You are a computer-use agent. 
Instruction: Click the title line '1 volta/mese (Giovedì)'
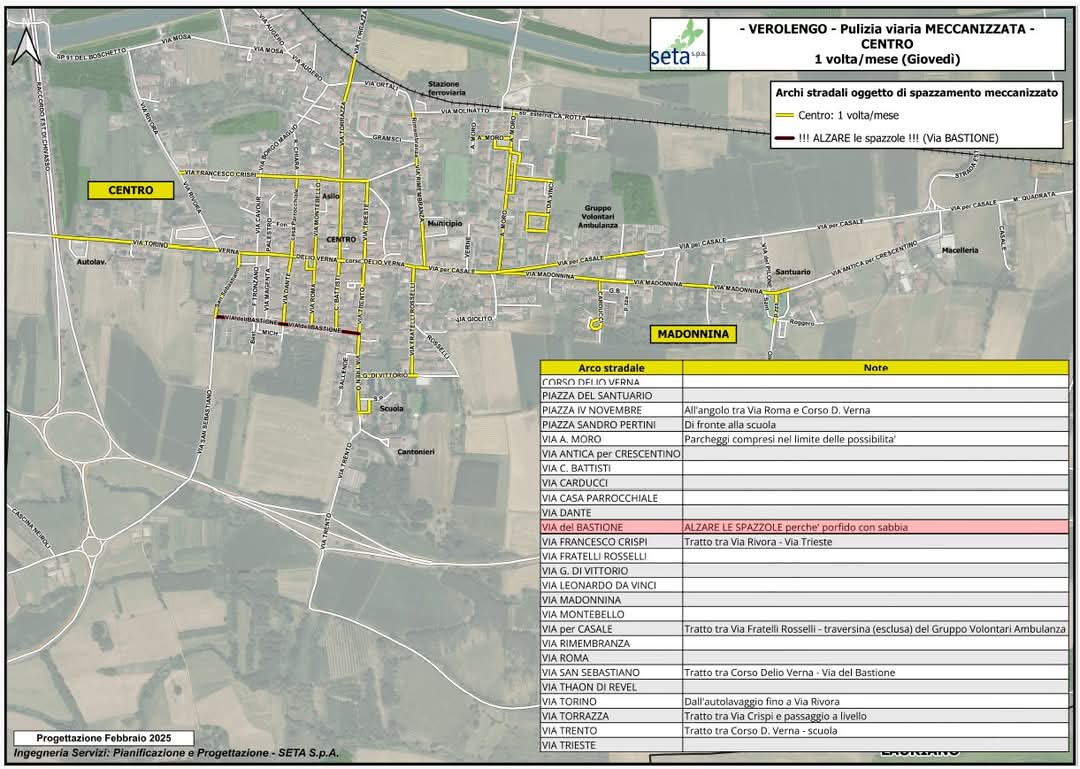pyautogui.click(x=886, y=59)
